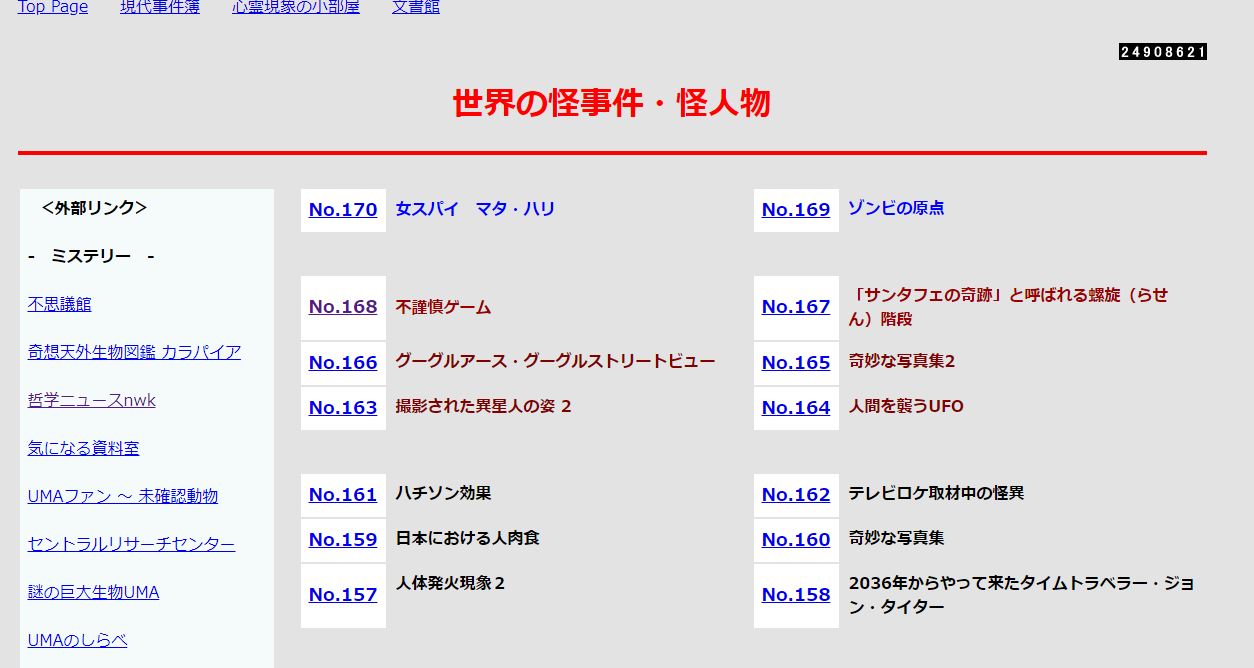Go to 現代事件簿 in the top navigation
Screen dimensions: 1254x668
click(160, 7)
